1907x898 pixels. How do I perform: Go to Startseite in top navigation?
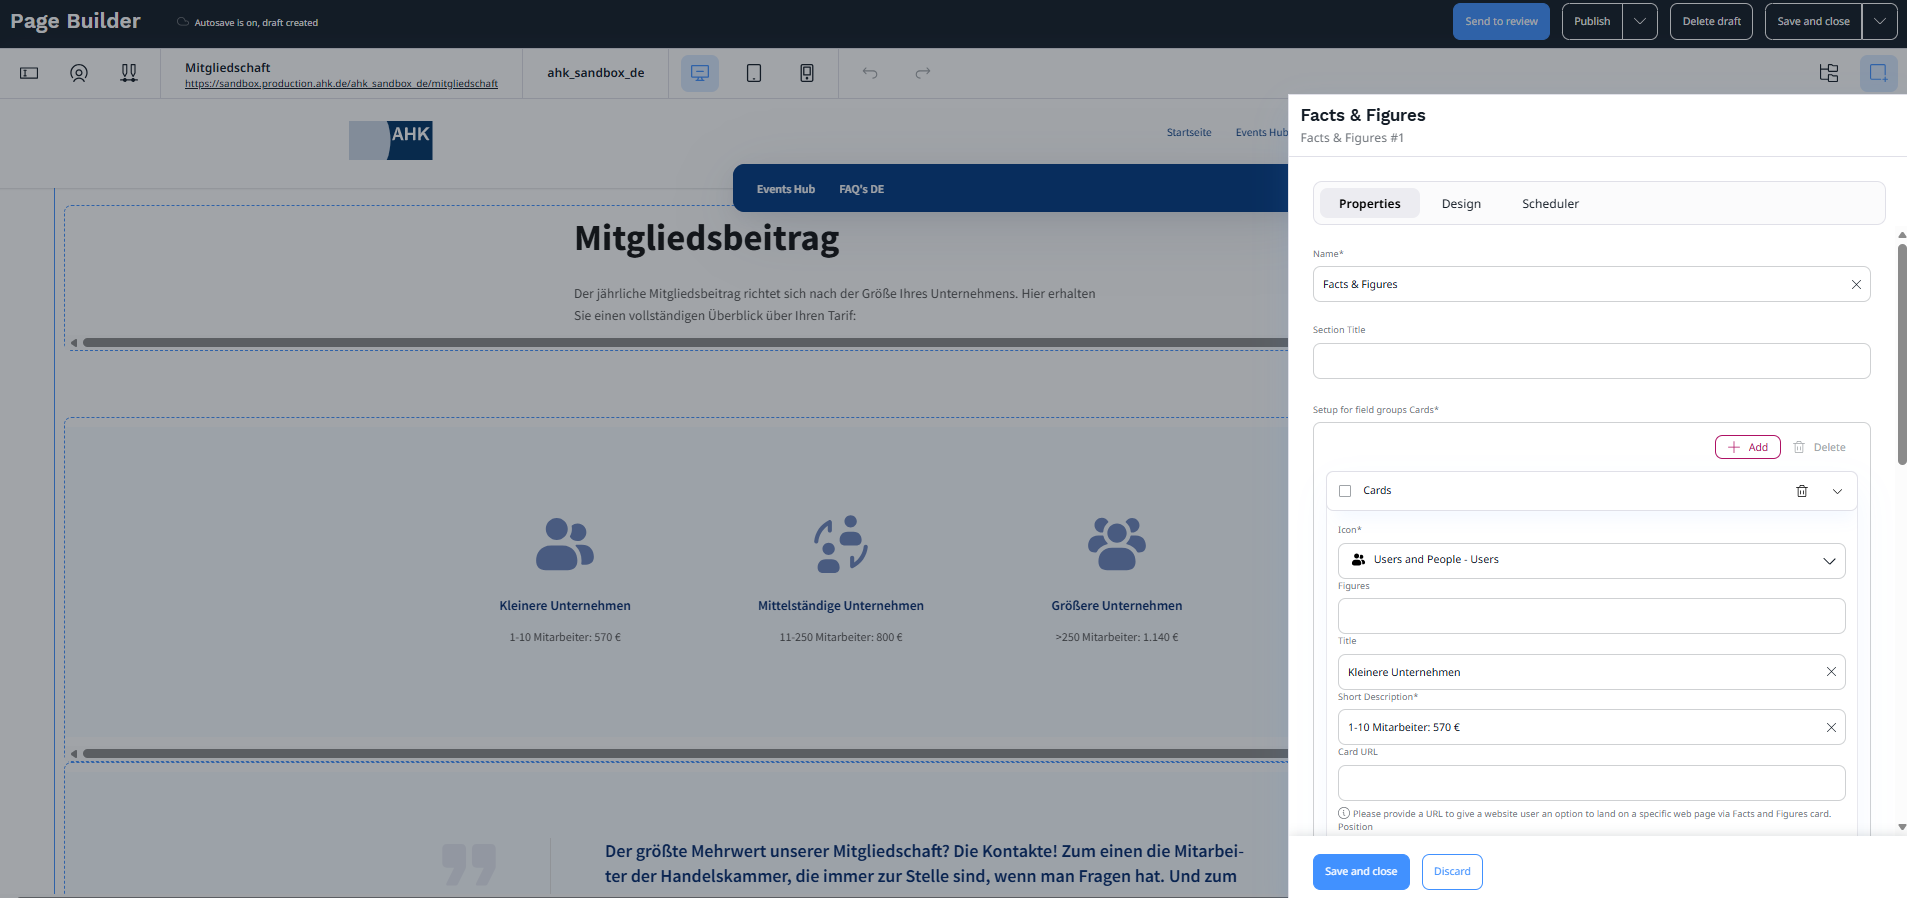point(1189,132)
